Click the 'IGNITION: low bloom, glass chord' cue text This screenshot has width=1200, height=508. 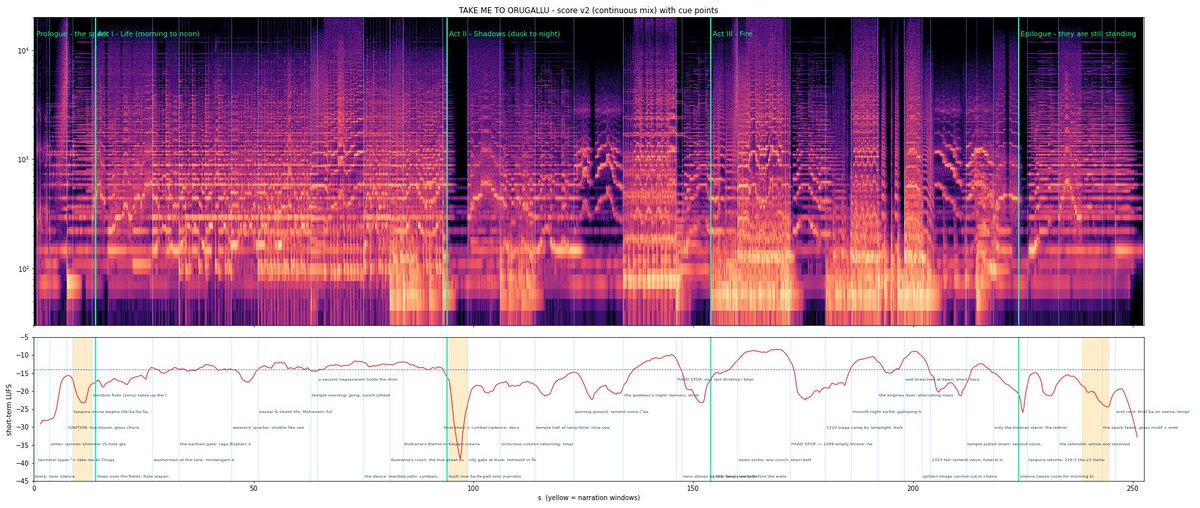click(x=104, y=428)
